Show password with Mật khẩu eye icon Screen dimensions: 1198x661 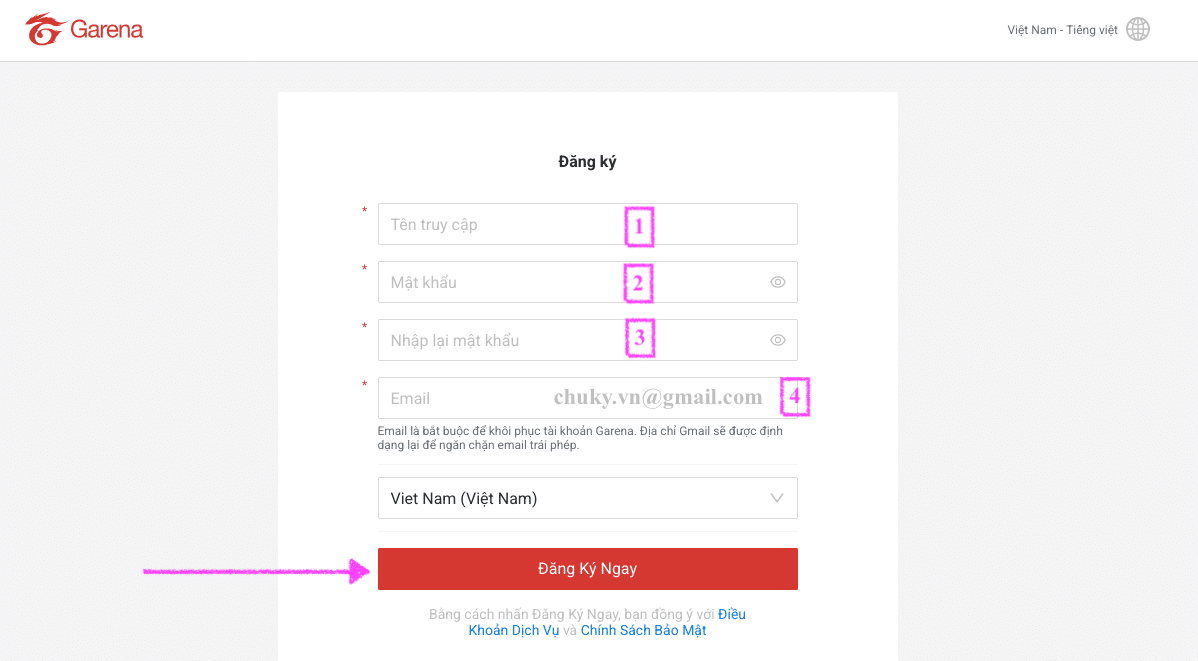[778, 282]
